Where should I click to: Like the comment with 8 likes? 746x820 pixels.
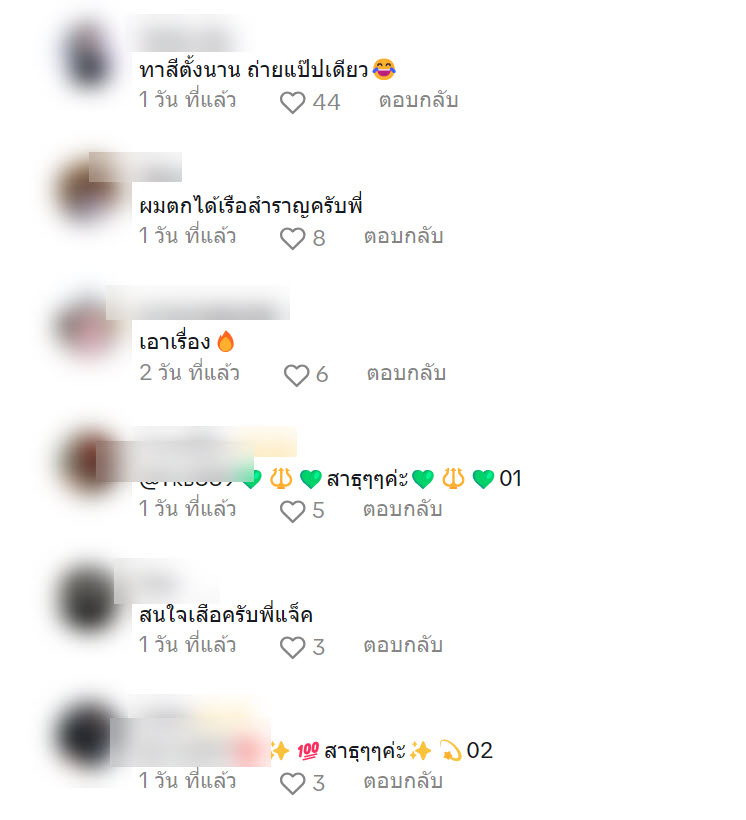pos(292,238)
